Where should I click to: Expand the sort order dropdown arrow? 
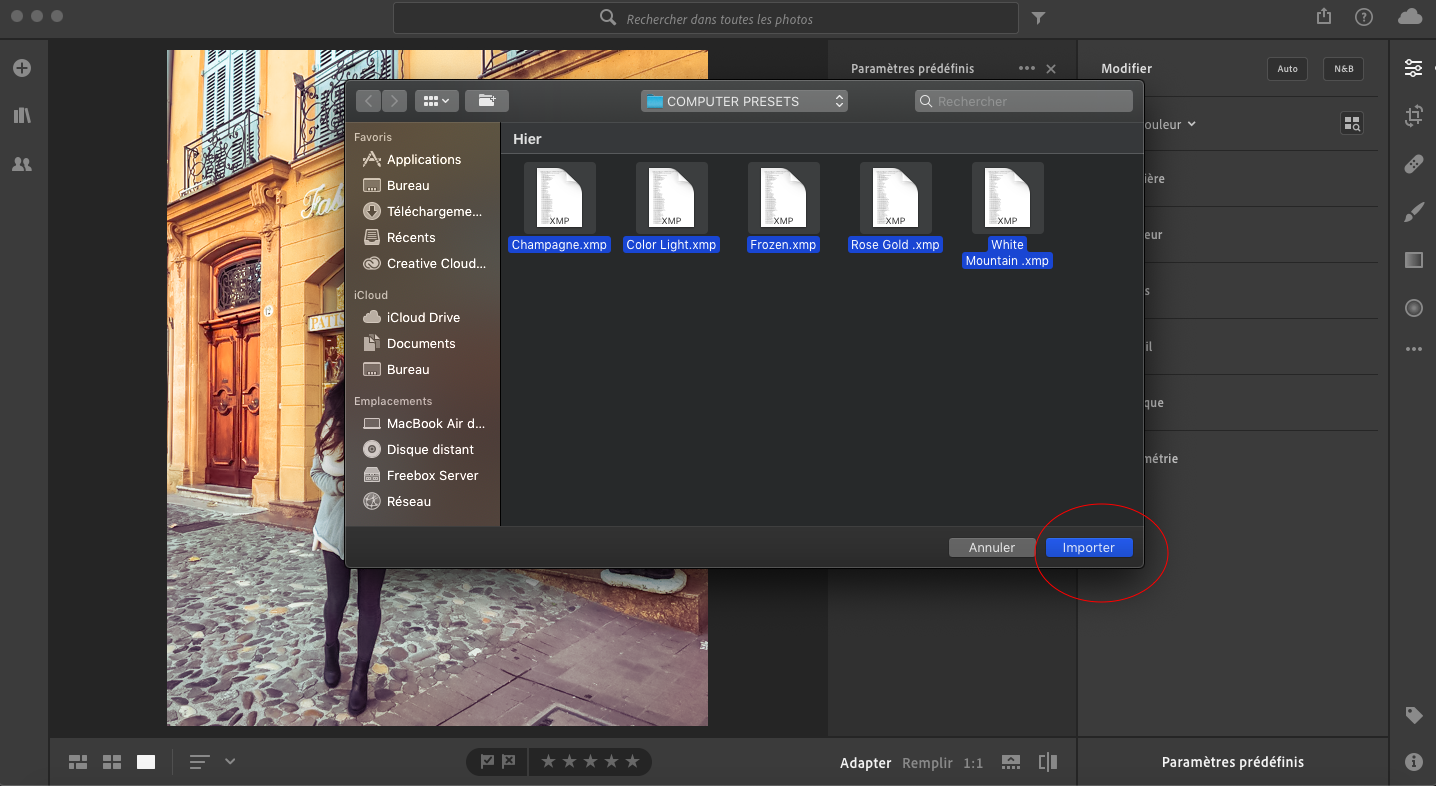(230, 762)
